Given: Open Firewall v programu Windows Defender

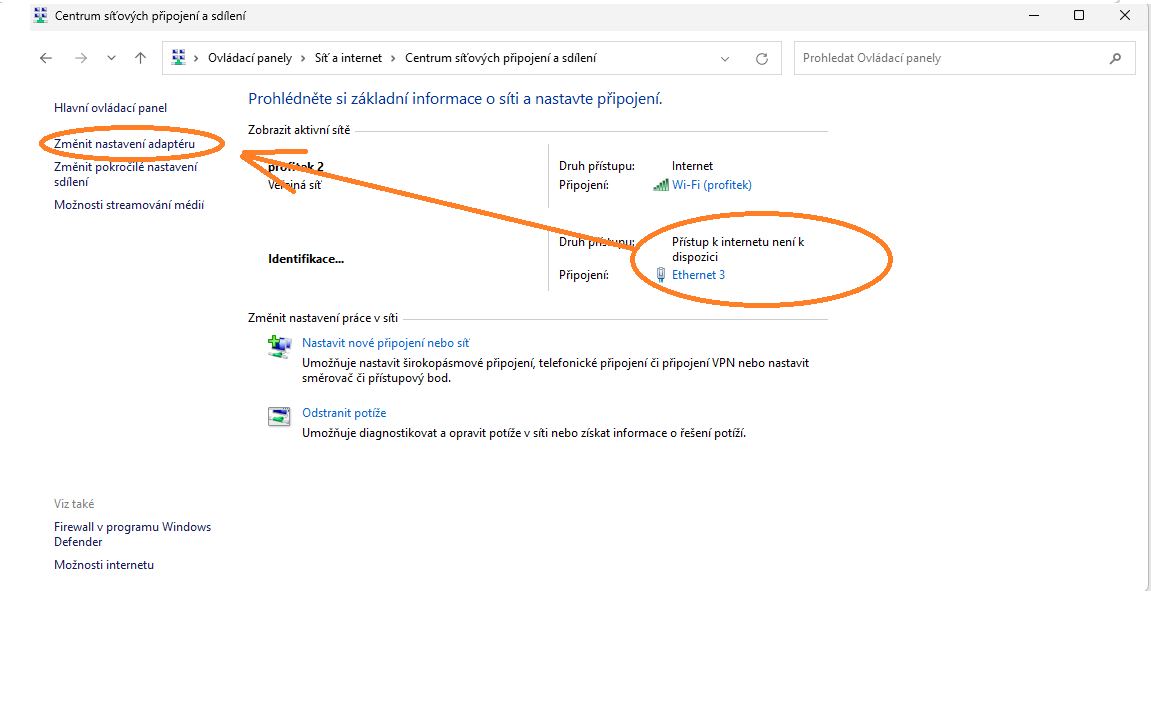Looking at the screenshot, I should [x=132, y=534].
